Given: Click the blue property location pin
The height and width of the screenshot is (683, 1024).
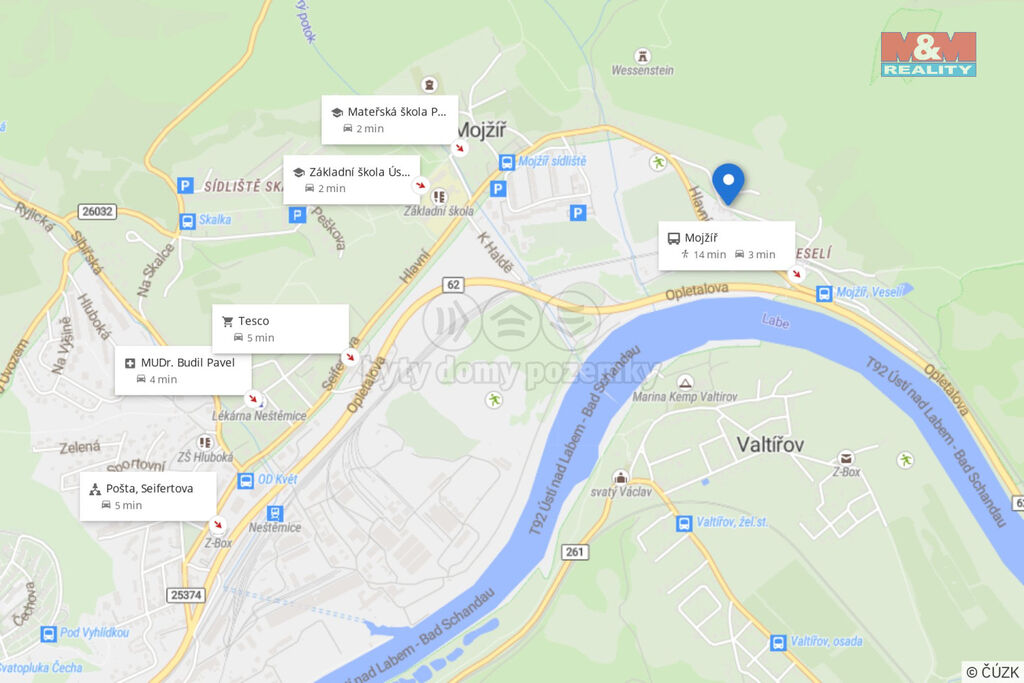Looking at the screenshot, I should pyautogui.click(x=728, y=183).
